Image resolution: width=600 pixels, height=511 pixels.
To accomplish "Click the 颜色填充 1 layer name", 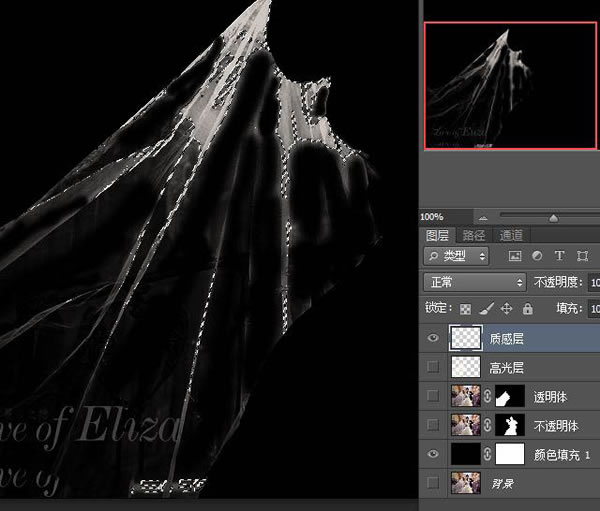I will pos(562,455).
